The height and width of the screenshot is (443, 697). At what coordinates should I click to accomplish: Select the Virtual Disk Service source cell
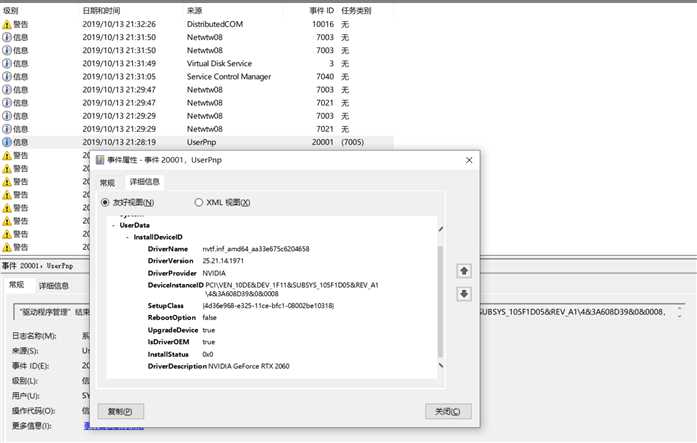point(219,64)
